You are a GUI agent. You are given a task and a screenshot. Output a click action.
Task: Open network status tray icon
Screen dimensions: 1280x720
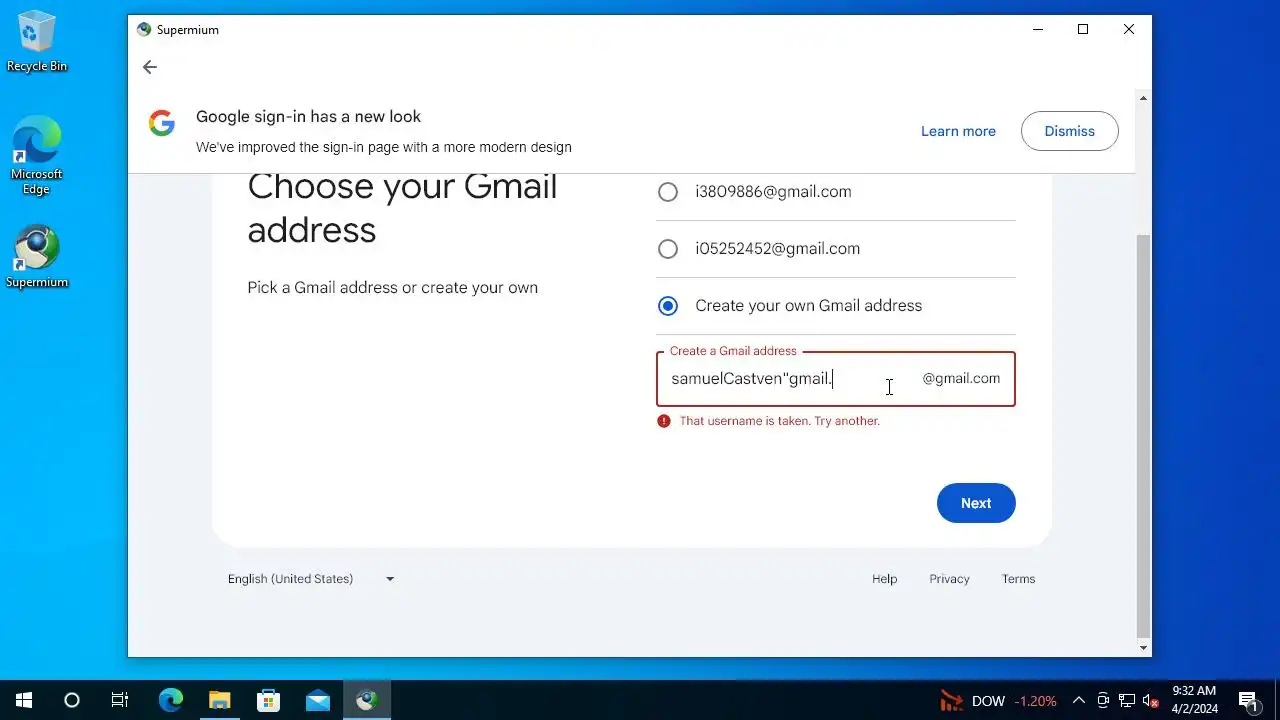coord(1127,701)
